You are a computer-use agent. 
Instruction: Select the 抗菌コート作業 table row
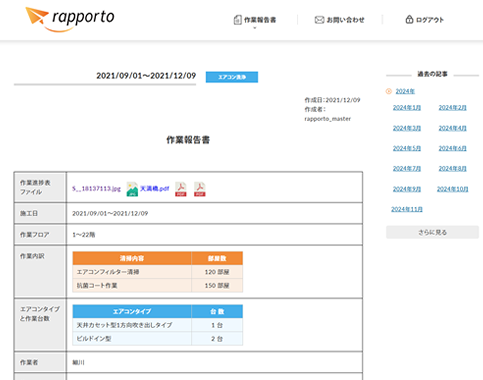[x=158, y=286]
